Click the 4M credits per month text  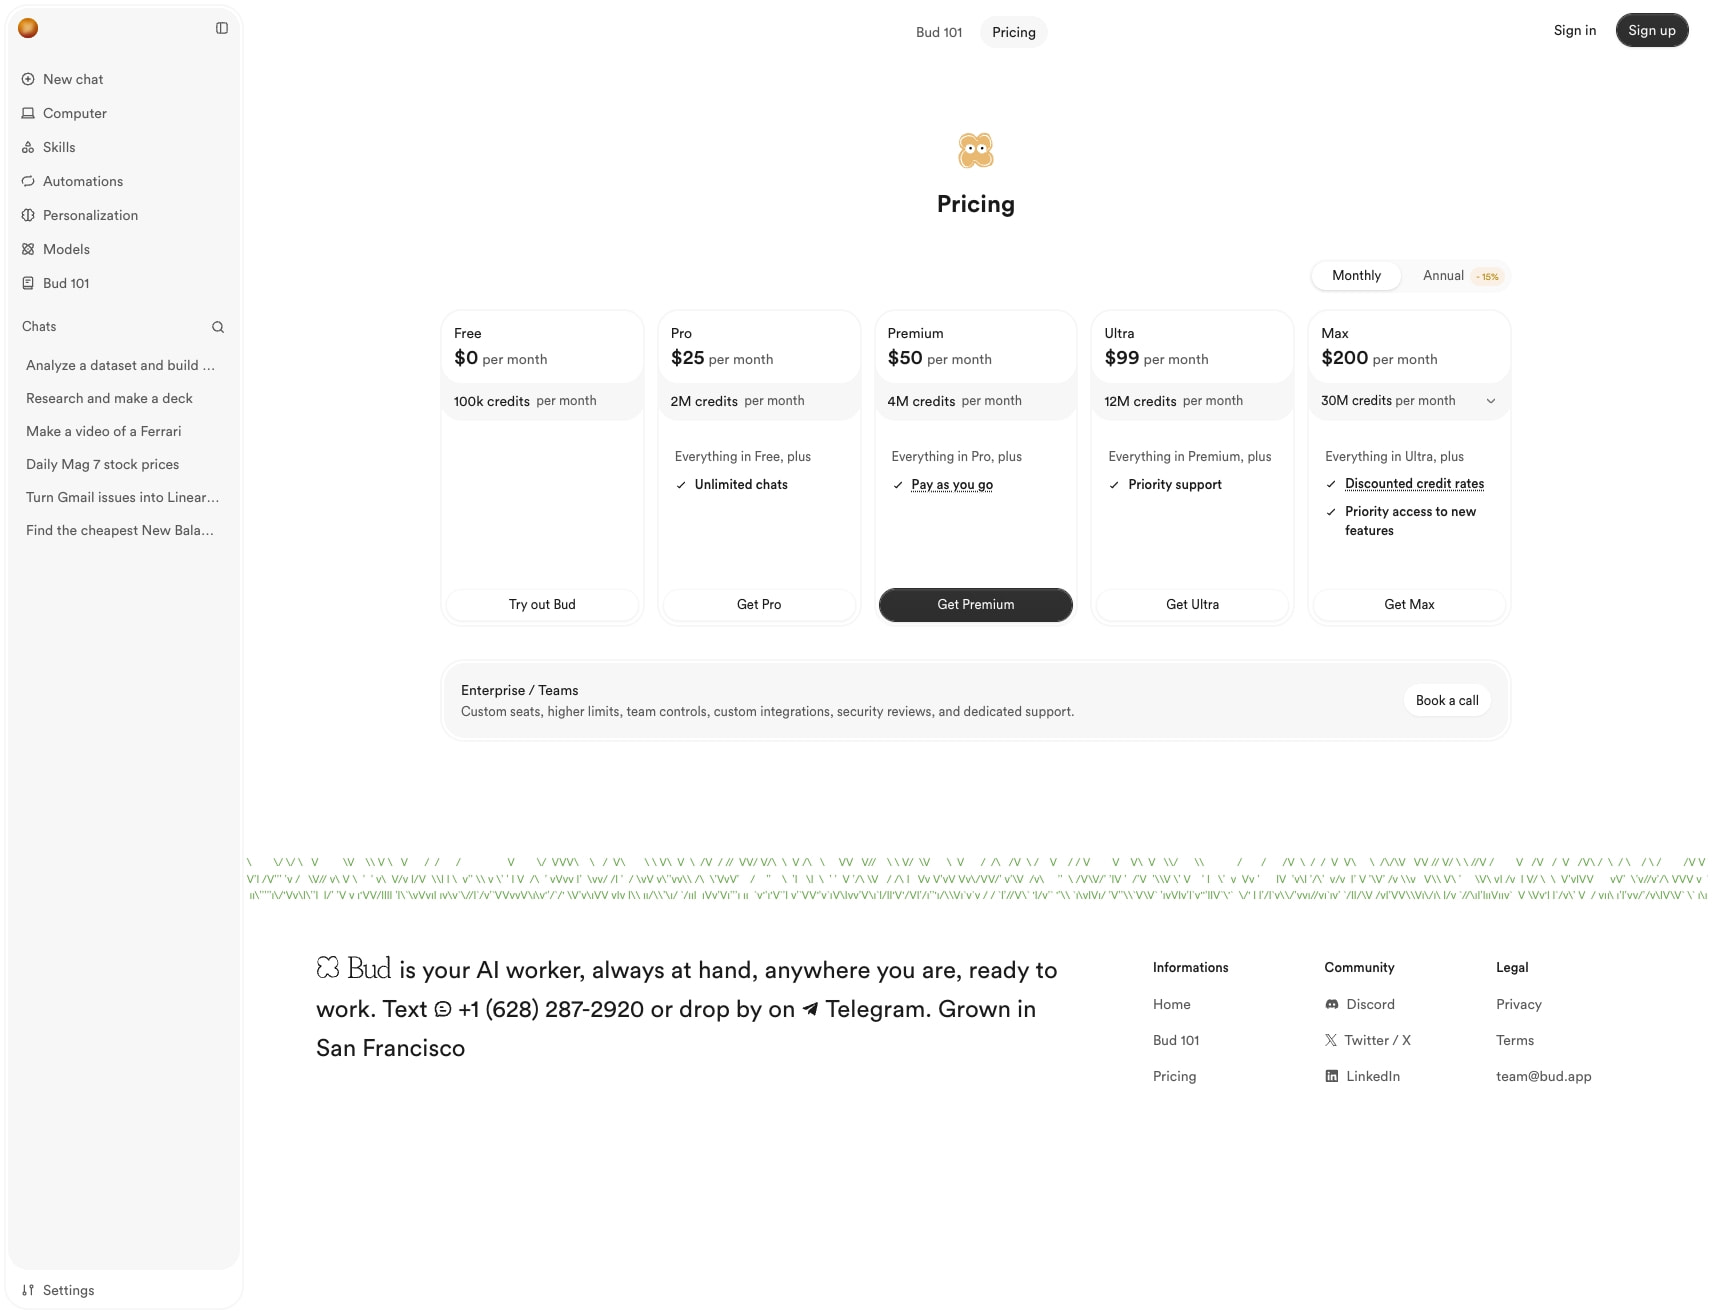(954, 401)
